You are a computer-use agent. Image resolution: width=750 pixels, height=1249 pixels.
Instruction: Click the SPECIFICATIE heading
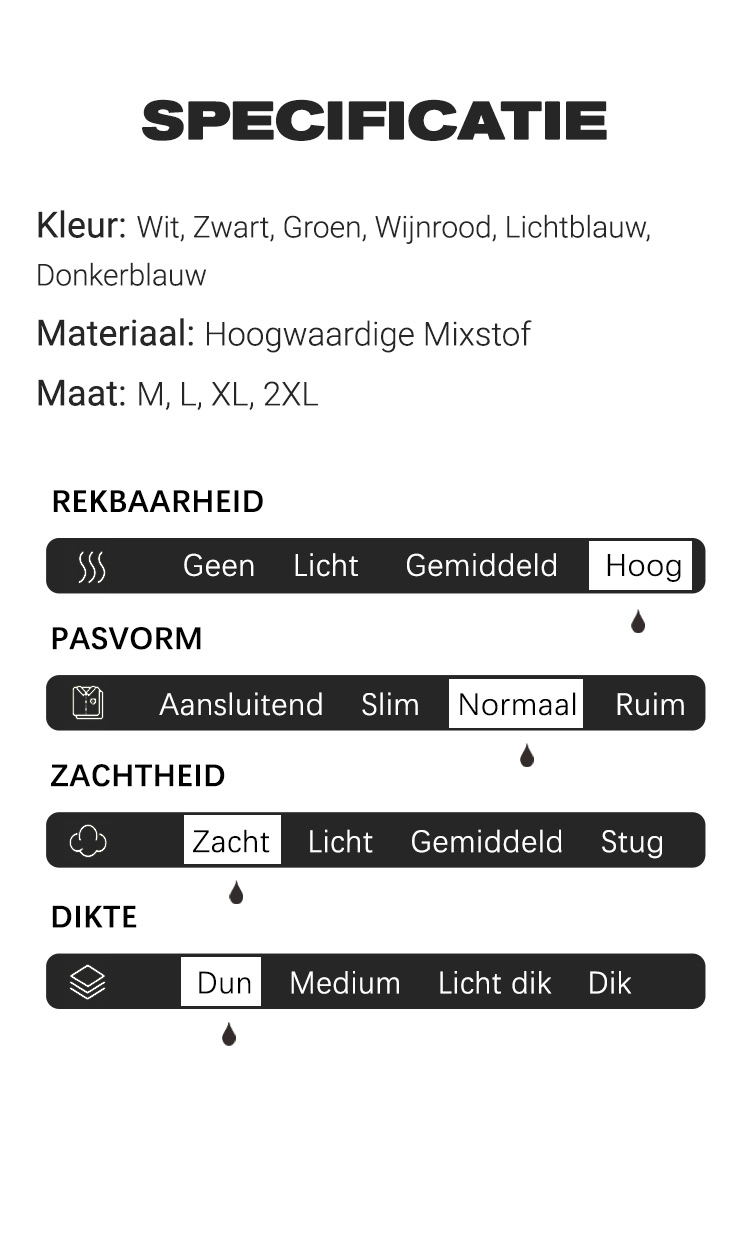tap(375, 121)
